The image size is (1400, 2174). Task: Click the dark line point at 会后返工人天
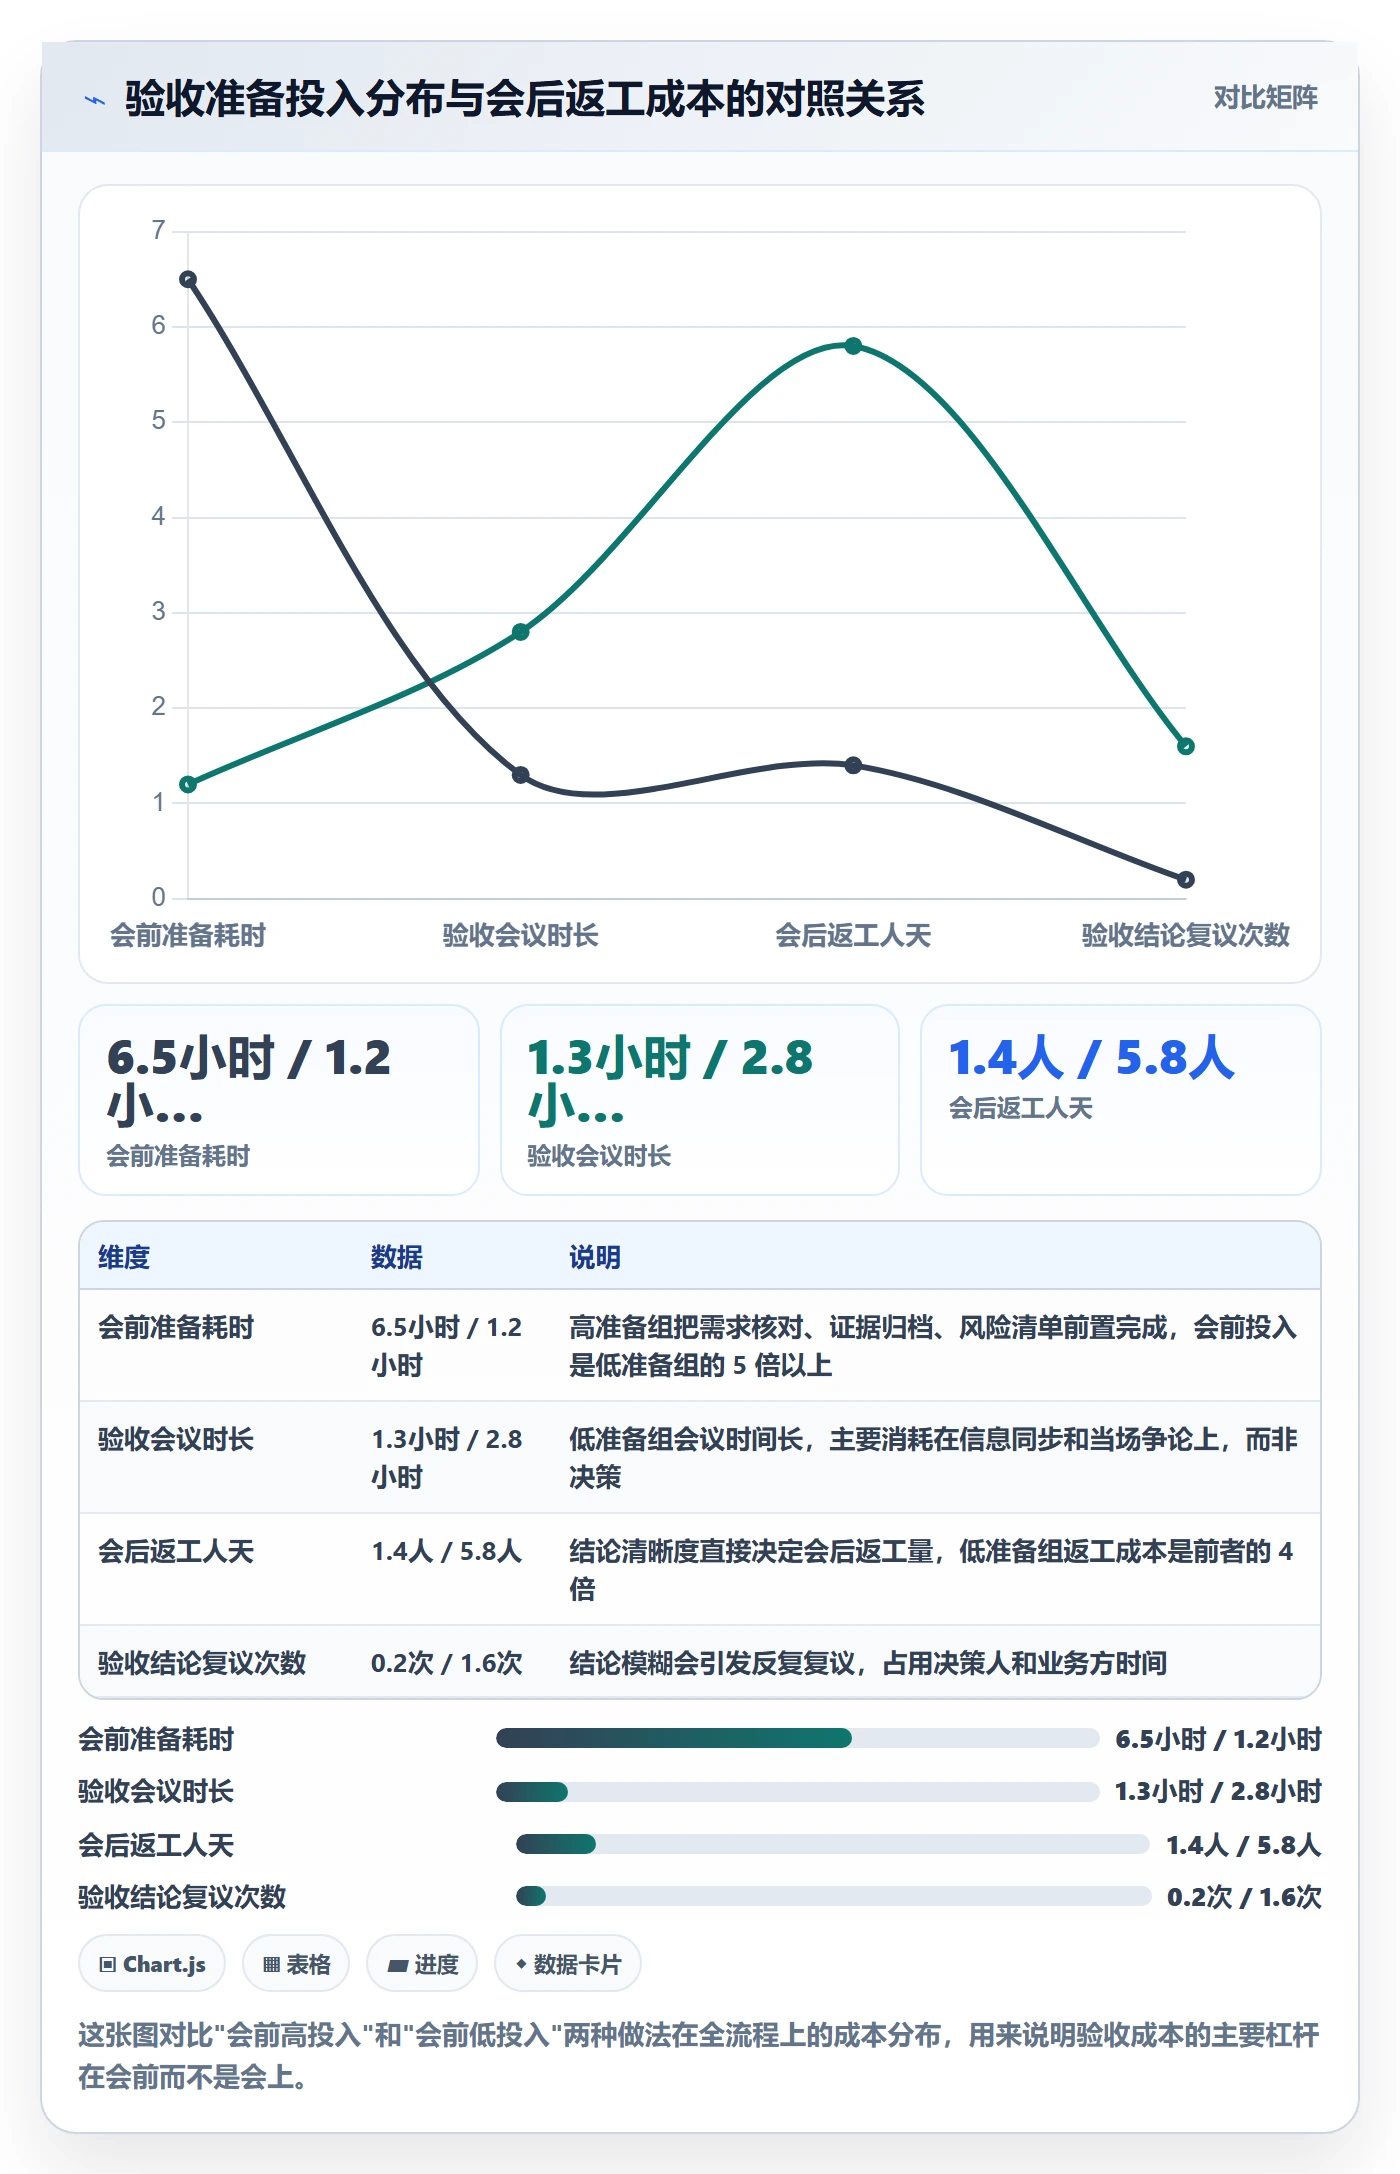pyautogui.click(x=853, y=765)
